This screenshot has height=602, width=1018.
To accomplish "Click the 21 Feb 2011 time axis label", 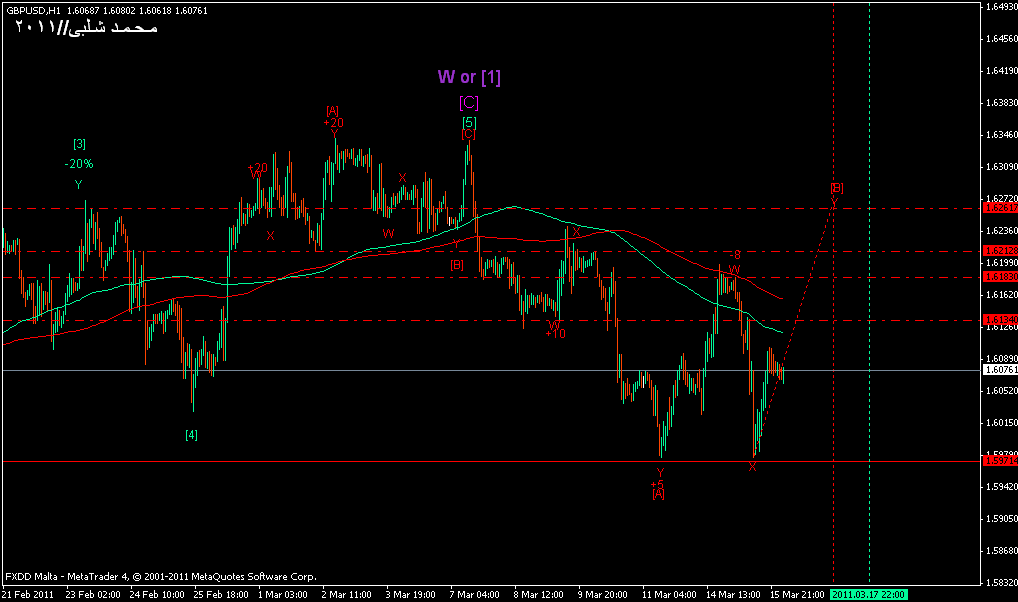I will tap(28, 594).
